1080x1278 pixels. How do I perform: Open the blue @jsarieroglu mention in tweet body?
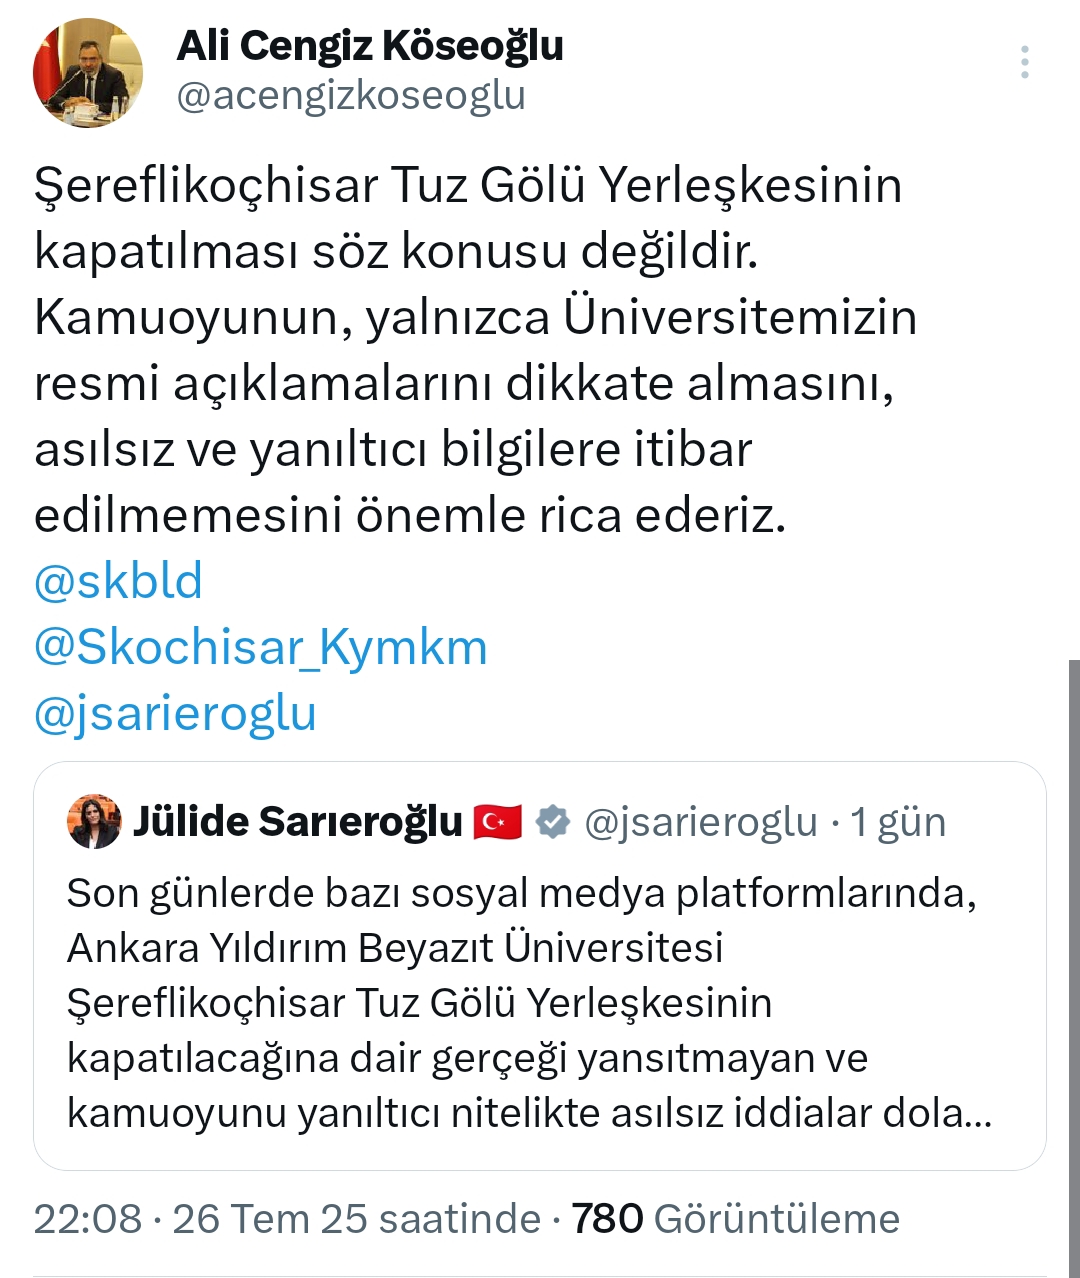(x=175, y=713)
